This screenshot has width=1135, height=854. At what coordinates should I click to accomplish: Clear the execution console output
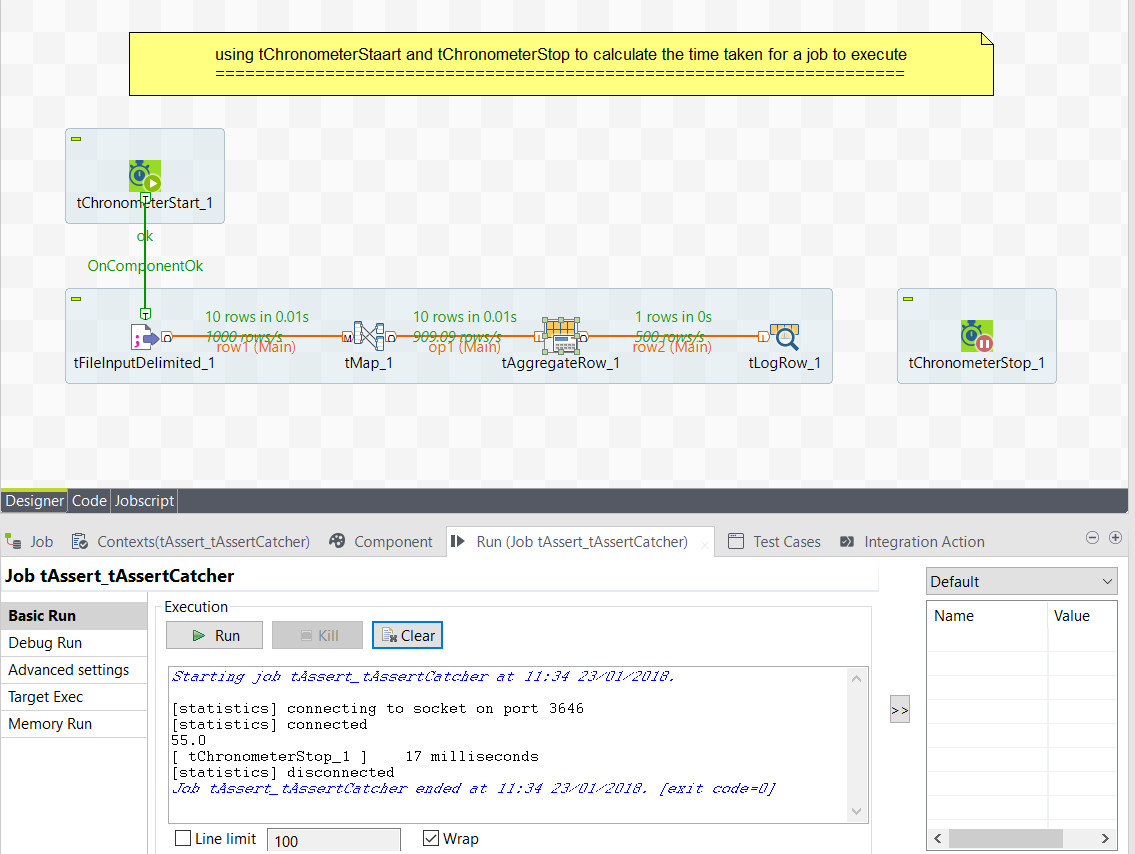click(407, 634)
